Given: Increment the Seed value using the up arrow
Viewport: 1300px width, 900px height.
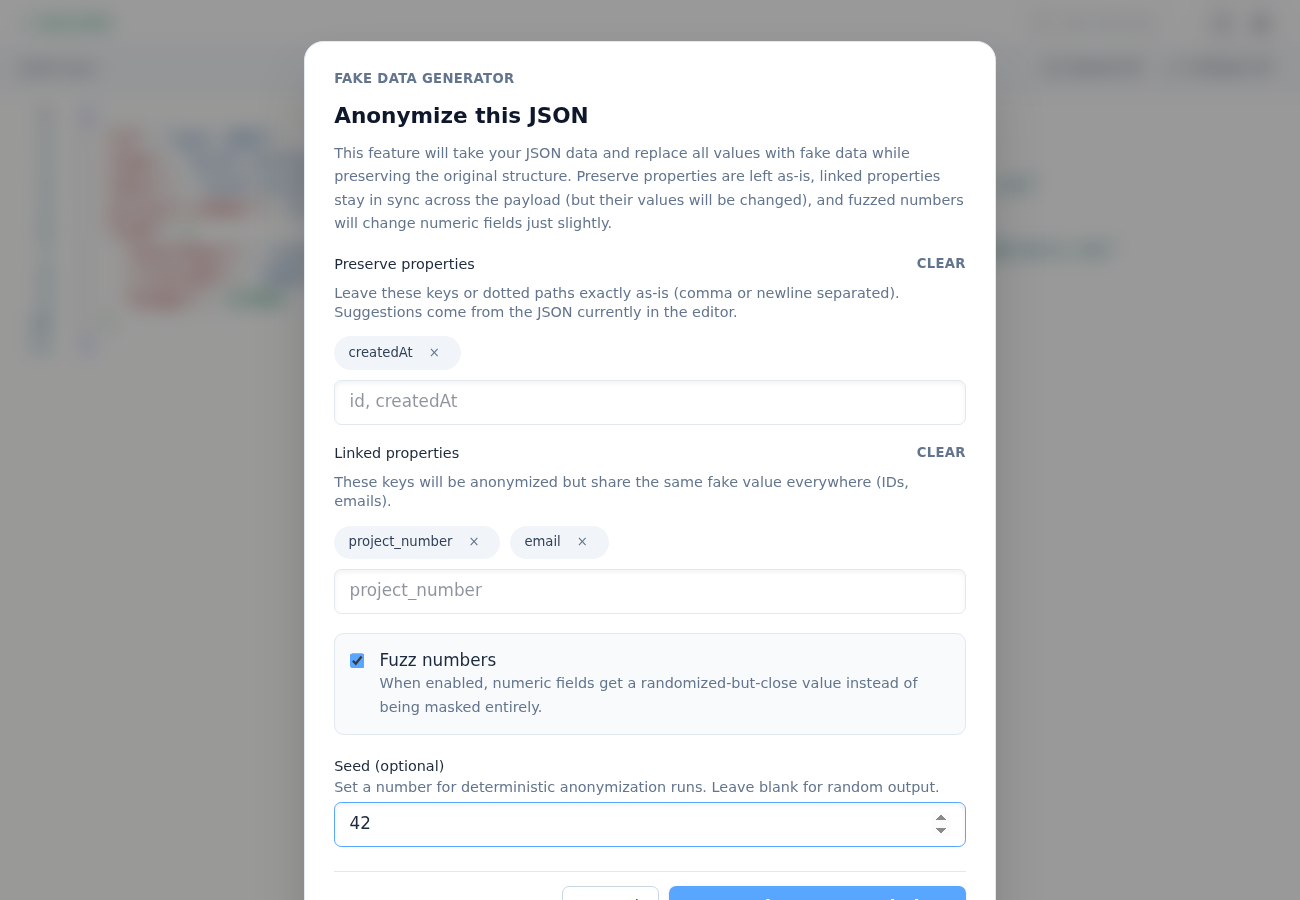Looking at the screenshot, I should tap(941, 817).
